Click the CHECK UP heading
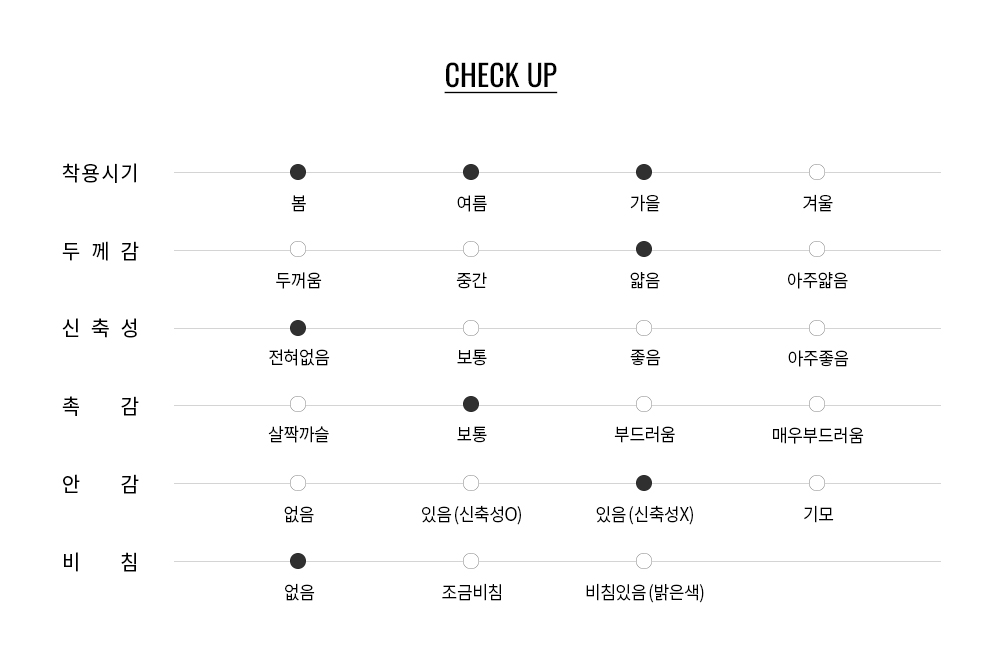This screenshot has width=1000, height=661. point(501,76)
